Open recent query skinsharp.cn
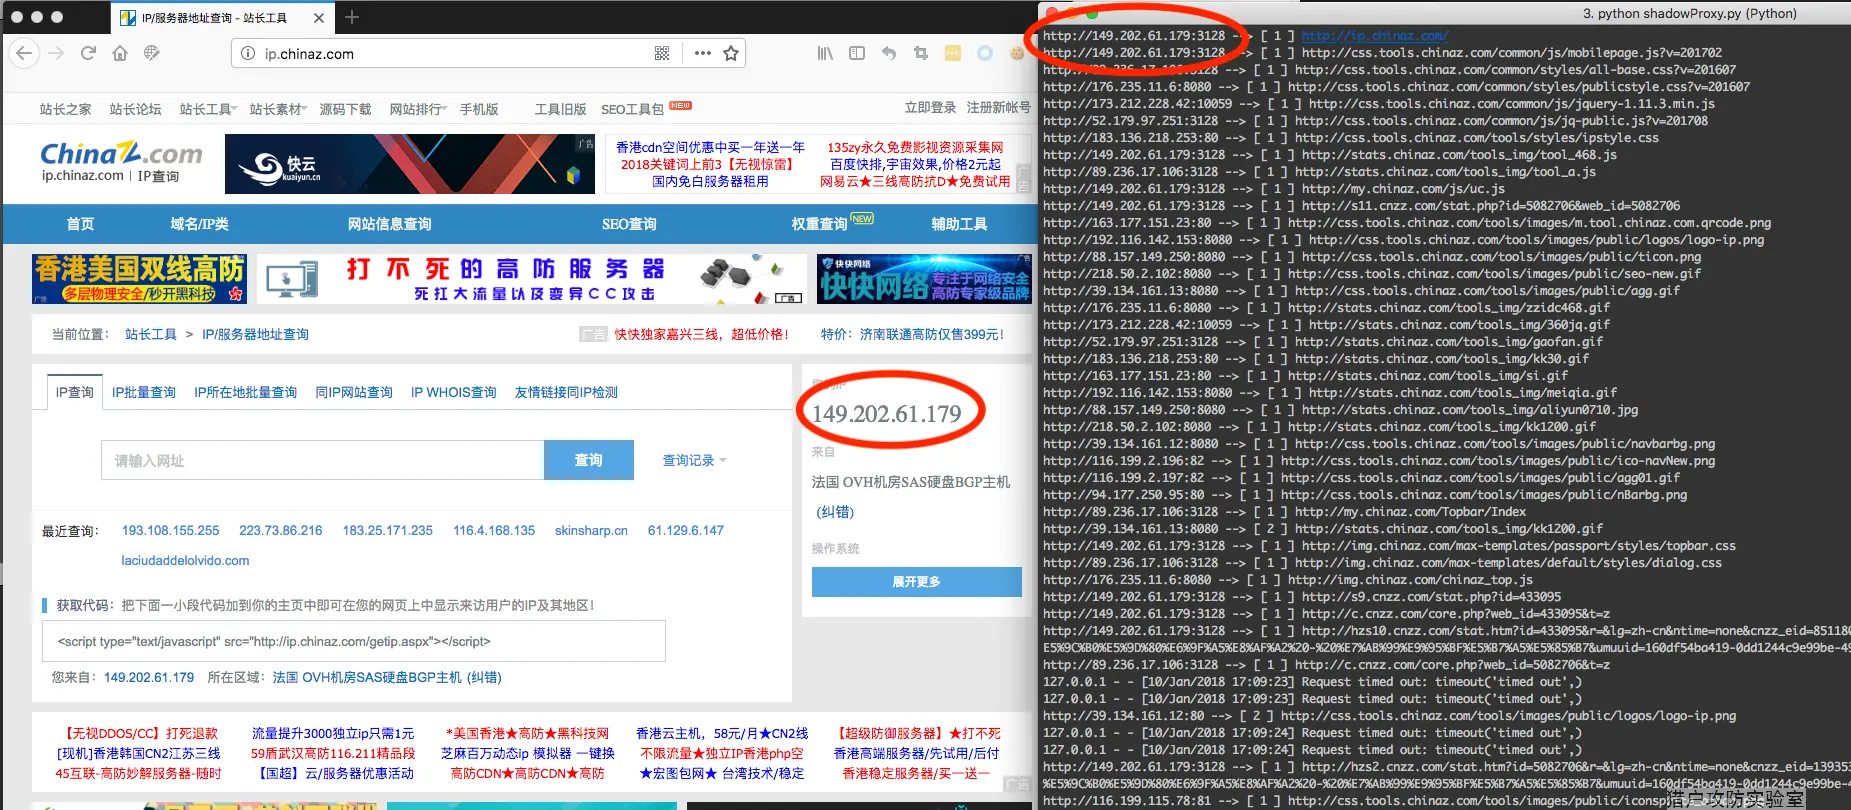Viewport: 1851px width, 810px height. tap(591, 531)
